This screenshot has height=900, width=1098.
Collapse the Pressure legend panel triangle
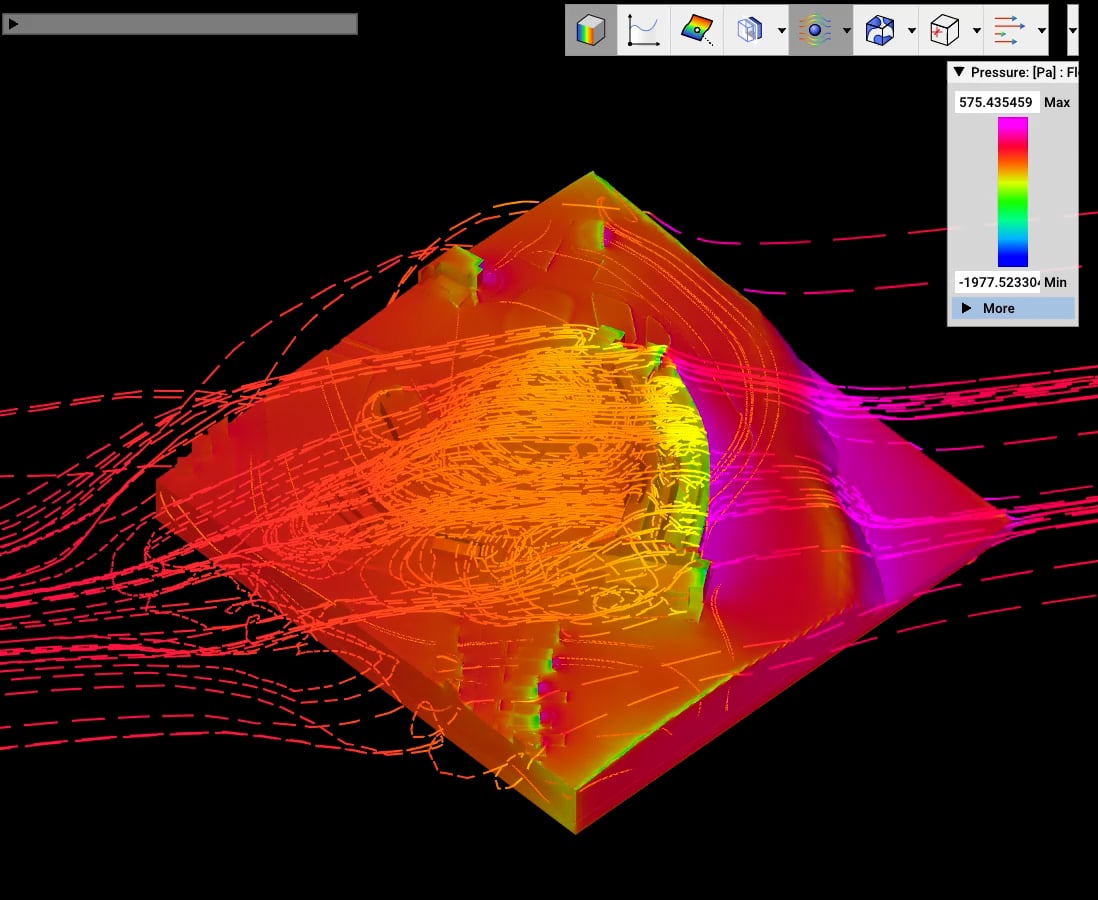point(959,72)
